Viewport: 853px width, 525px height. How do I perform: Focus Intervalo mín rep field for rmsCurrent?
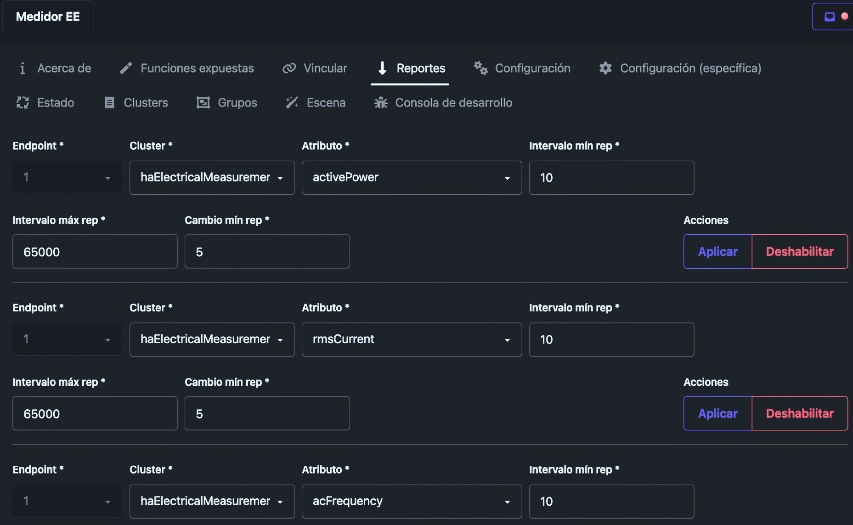tap(611, 339)
